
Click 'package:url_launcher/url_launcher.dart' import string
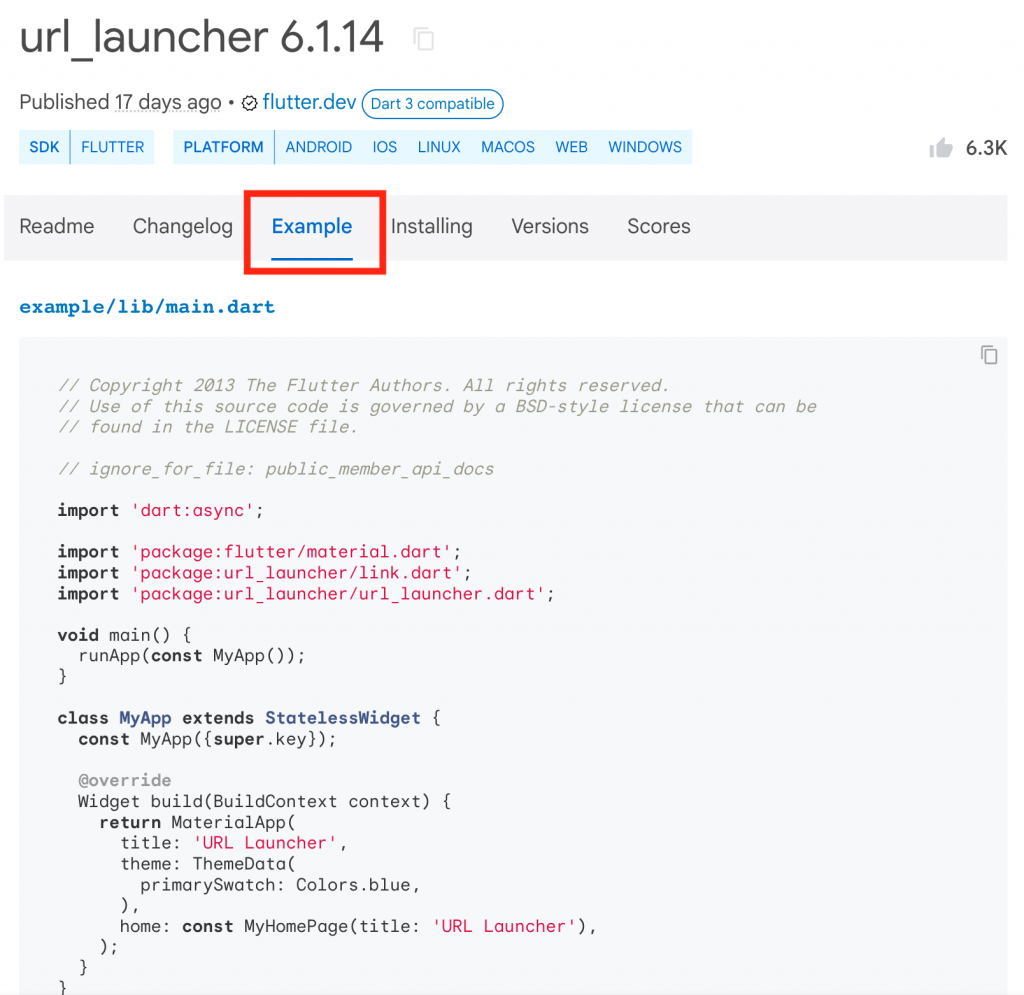pyautogui.click(x=338, y=594)
